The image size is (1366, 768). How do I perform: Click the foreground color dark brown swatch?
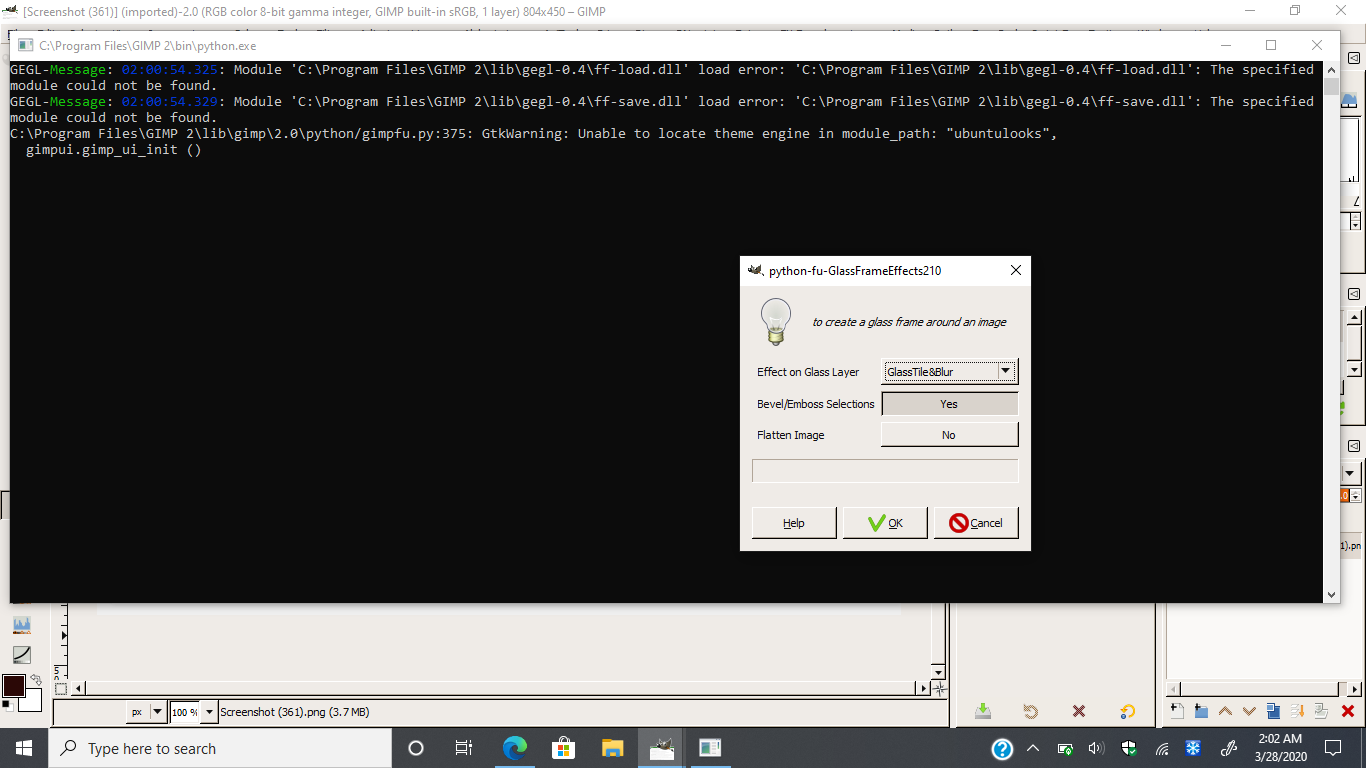[13, 685]
